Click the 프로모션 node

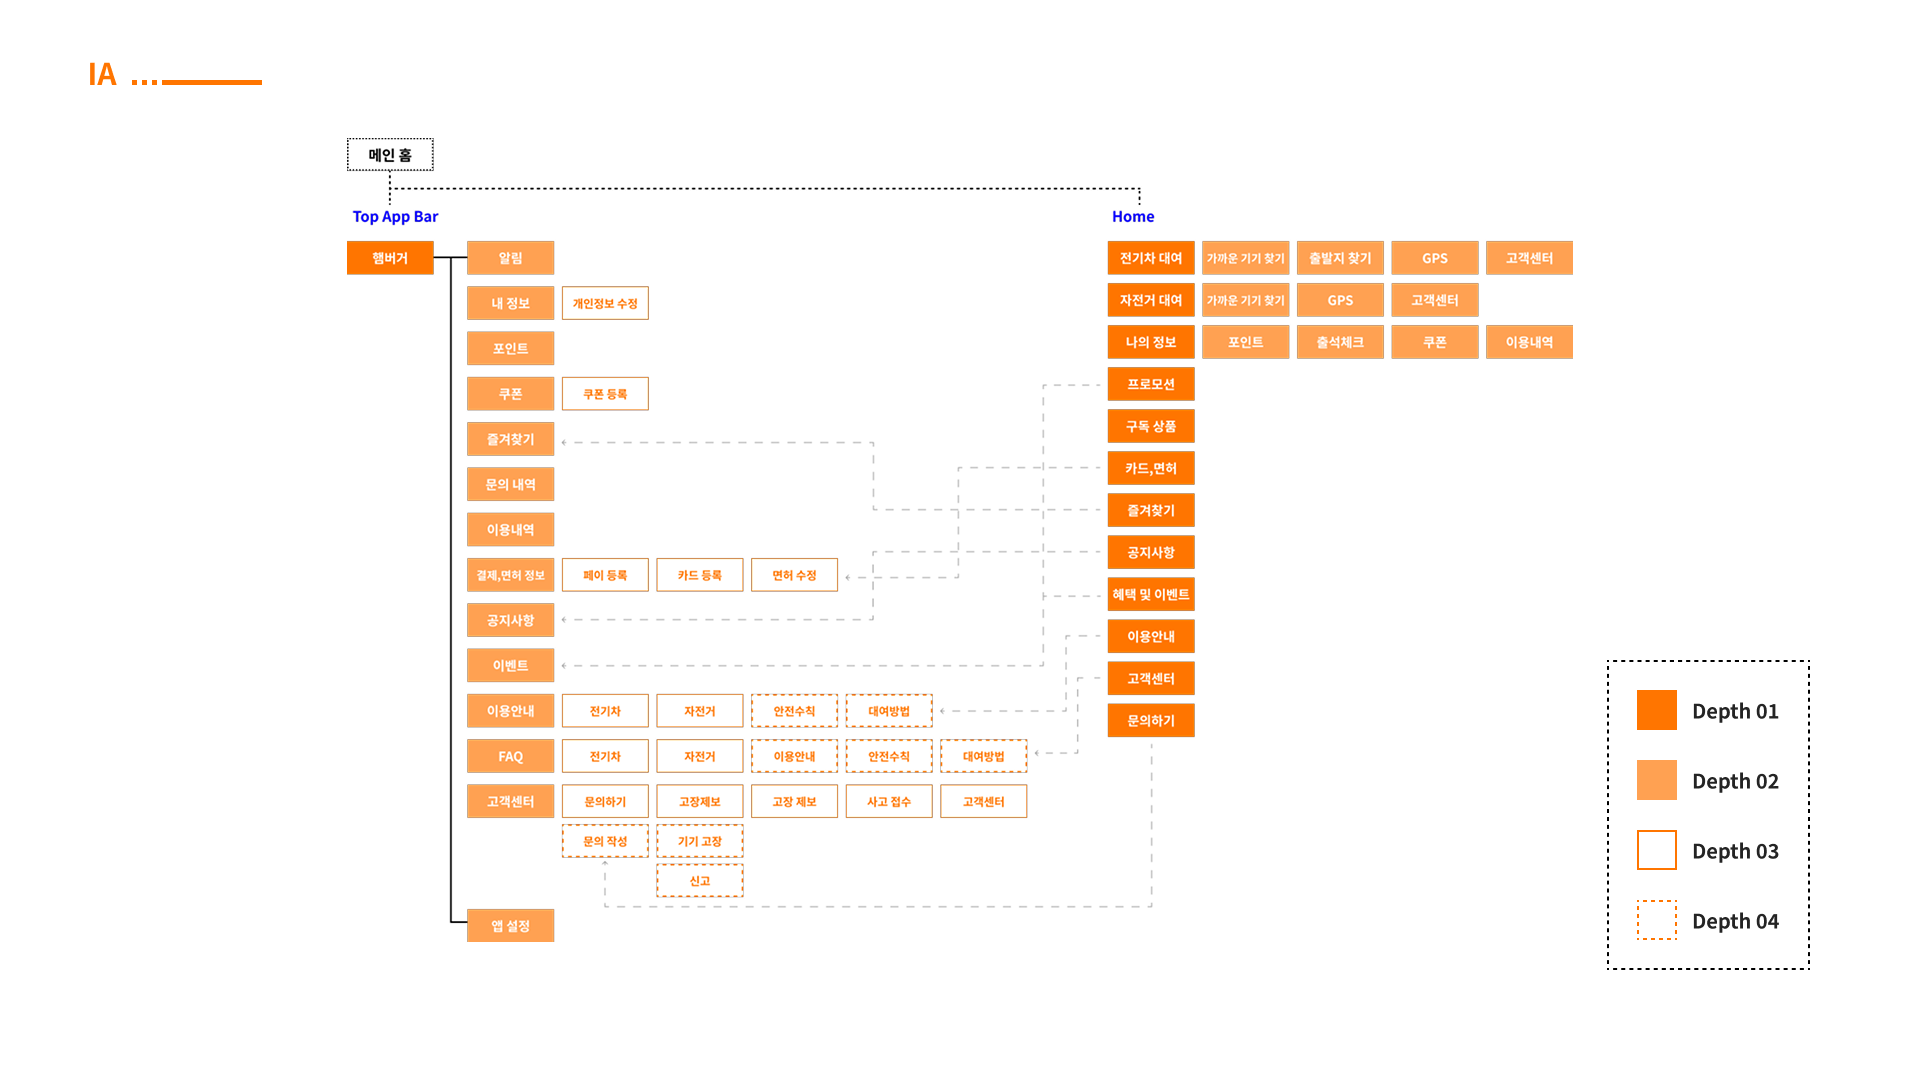click(1151, 384)
